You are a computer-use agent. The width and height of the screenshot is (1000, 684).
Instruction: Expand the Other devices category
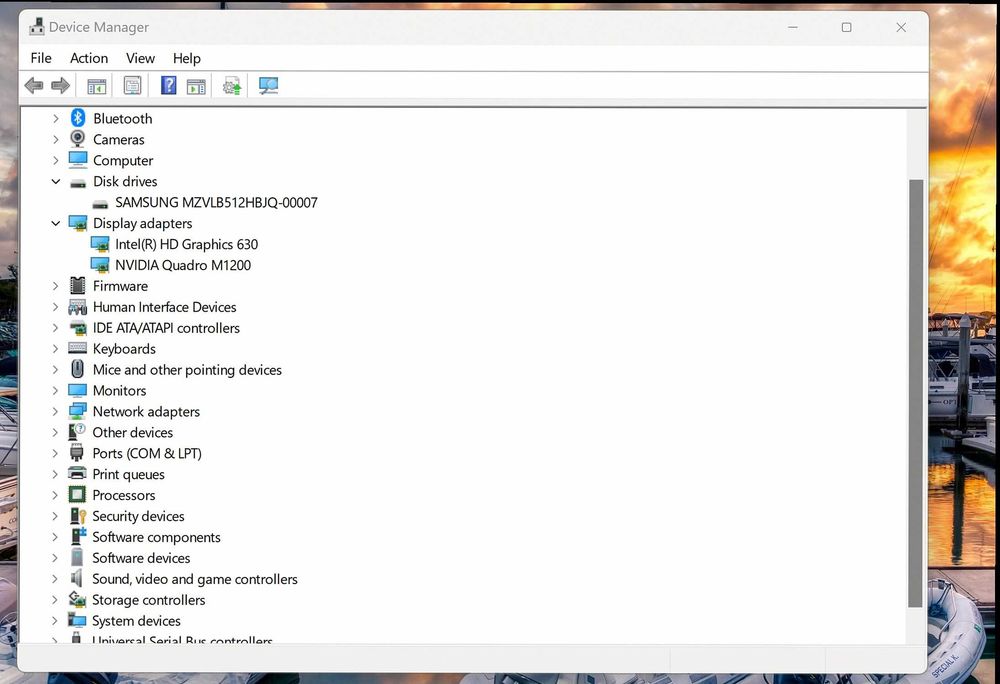55,432
